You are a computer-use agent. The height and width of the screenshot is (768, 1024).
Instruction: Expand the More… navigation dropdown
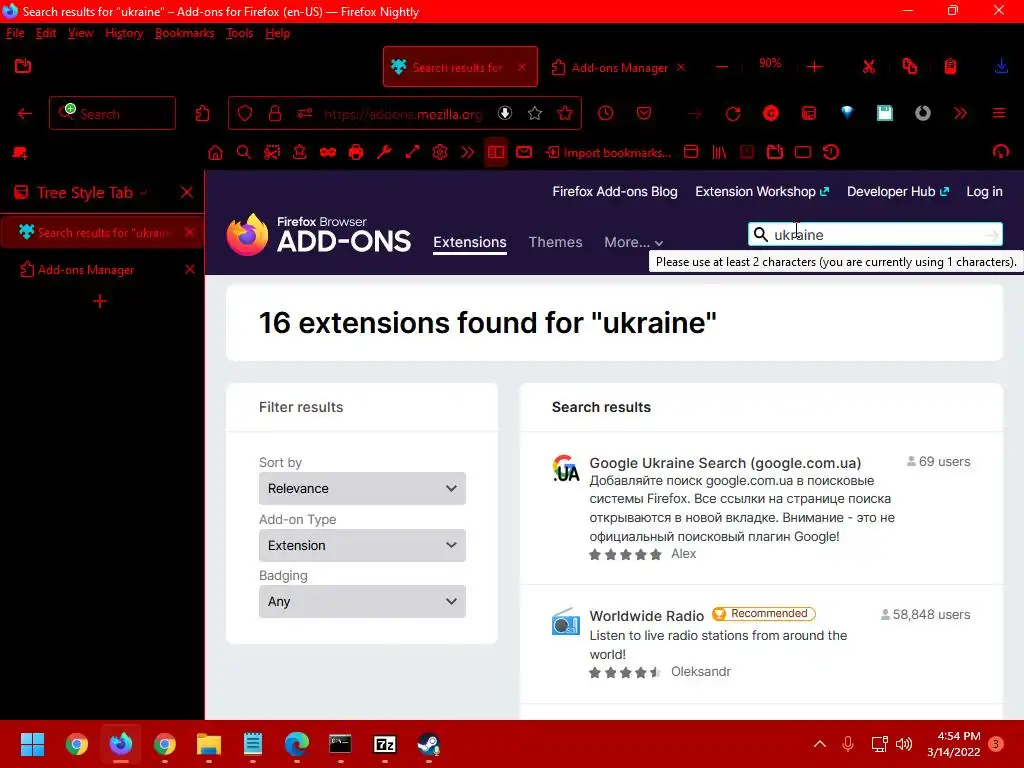pyautogui.click(x=633, y=242)
